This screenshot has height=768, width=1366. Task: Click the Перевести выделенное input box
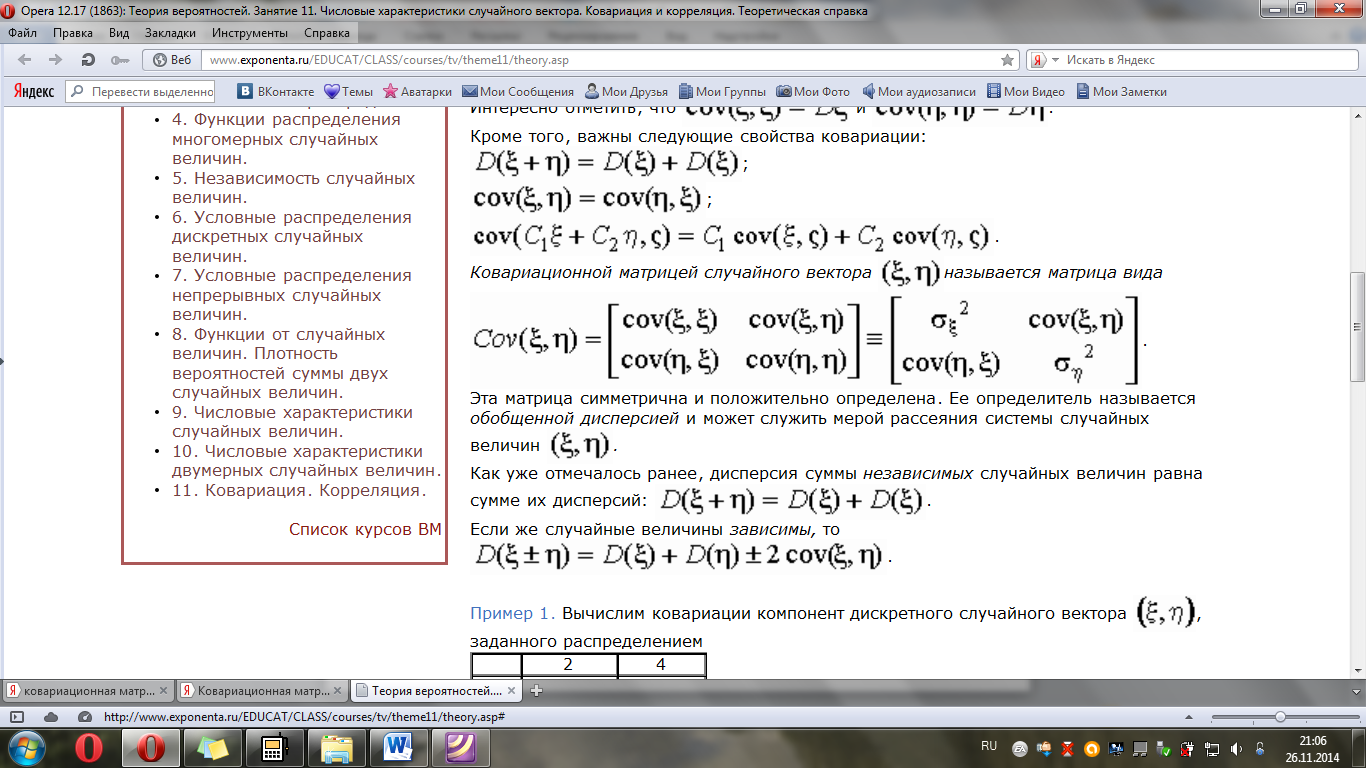click(141, 92)
